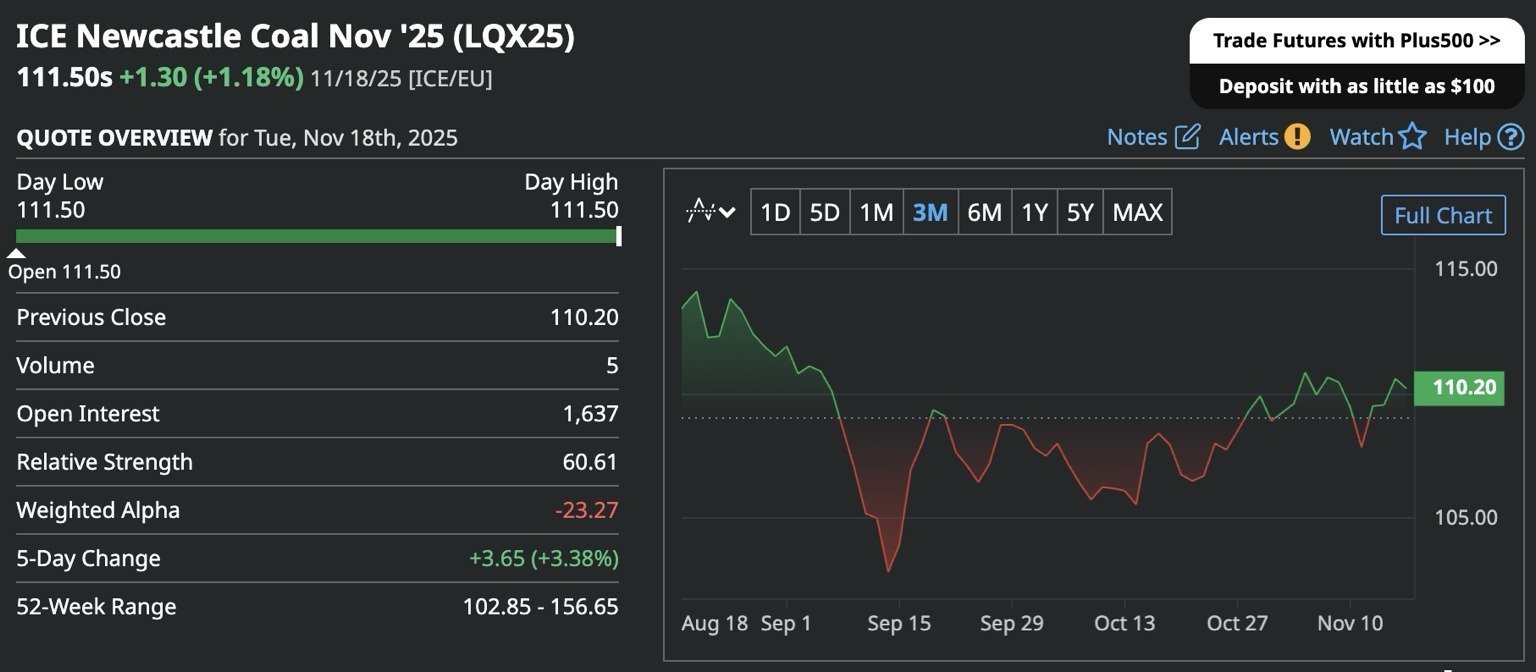Switch chart to 6M range

(984, 213)
